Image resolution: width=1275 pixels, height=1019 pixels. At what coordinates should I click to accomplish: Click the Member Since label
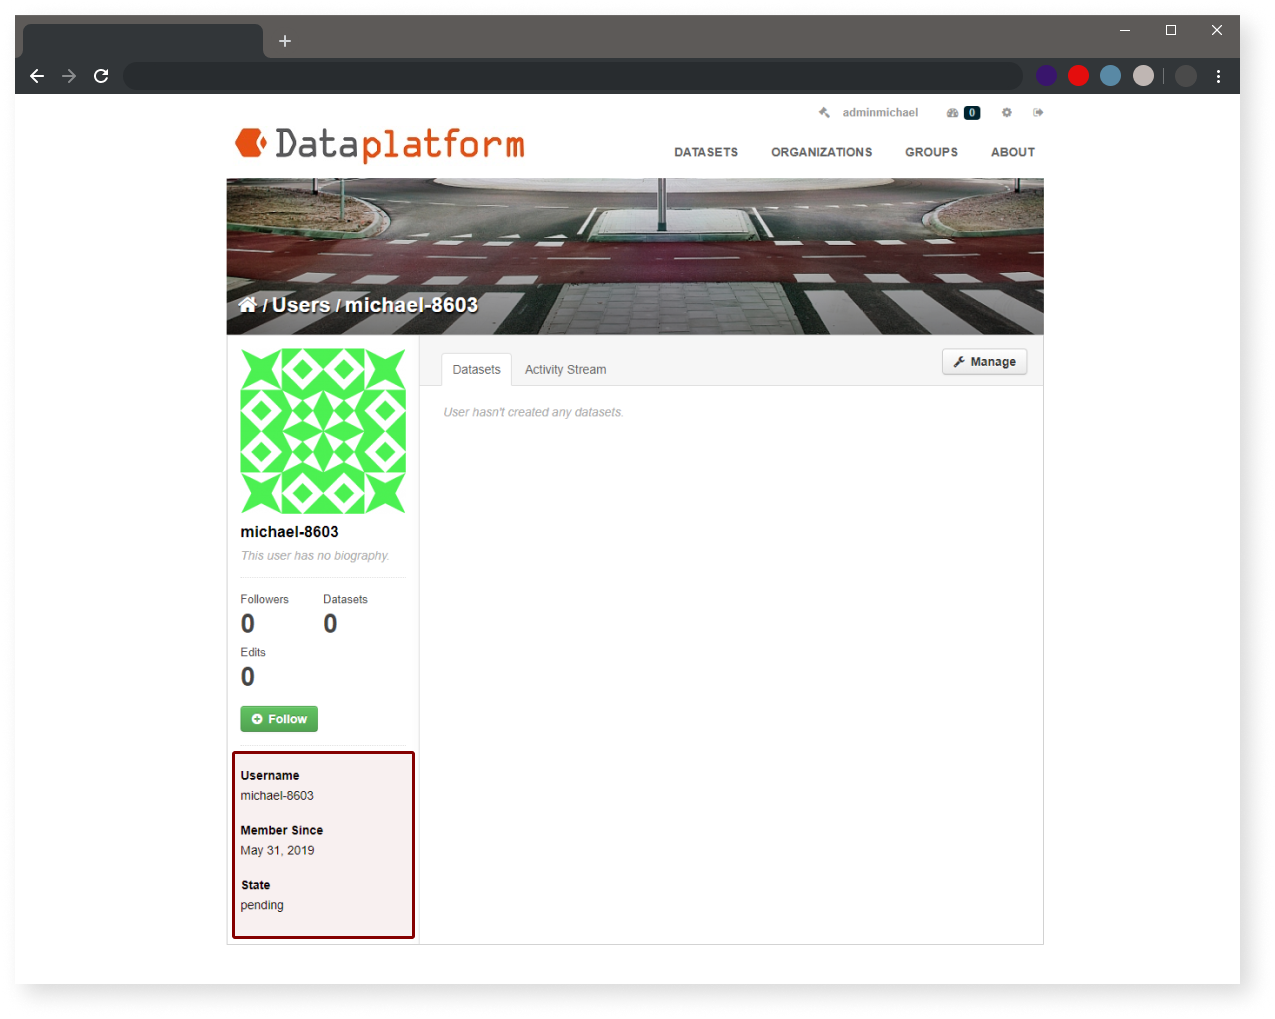point(281,830)
